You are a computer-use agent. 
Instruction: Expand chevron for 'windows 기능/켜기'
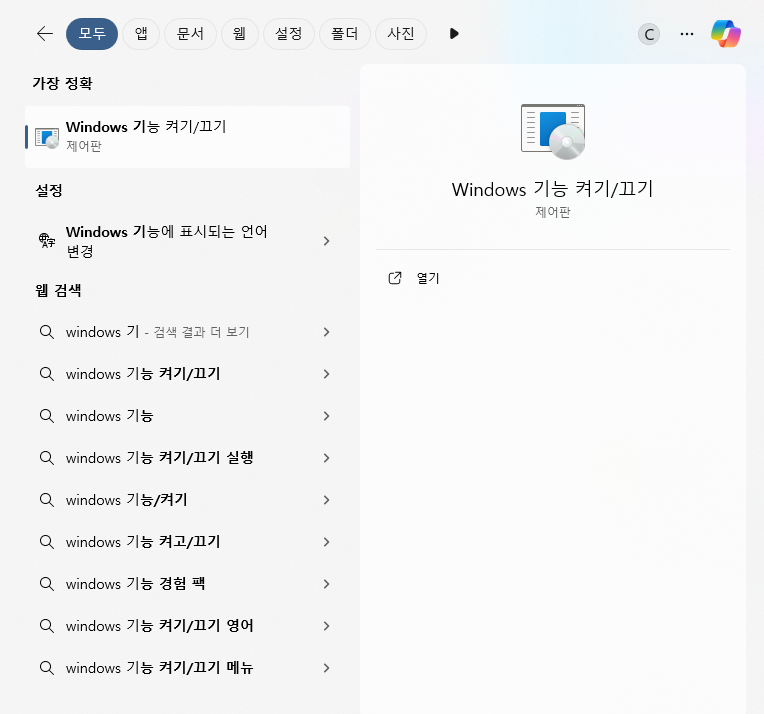326,500
